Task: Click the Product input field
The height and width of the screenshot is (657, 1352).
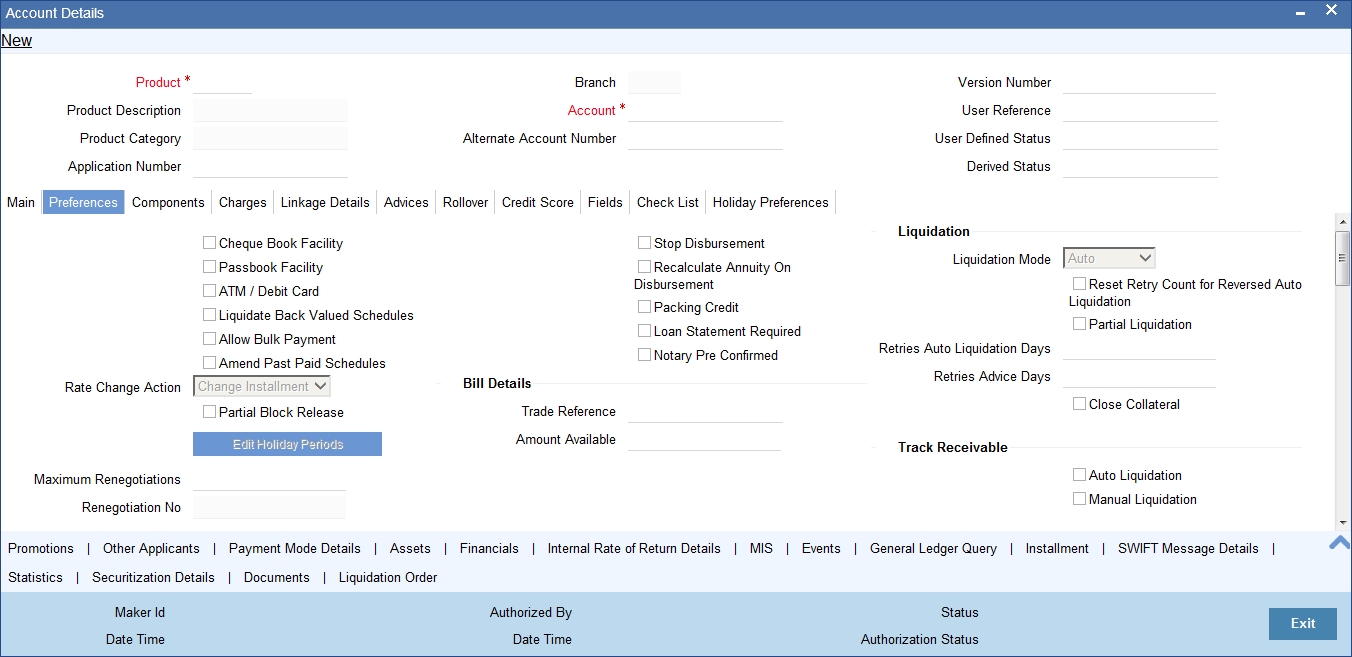Action: [x=222, y=82]
